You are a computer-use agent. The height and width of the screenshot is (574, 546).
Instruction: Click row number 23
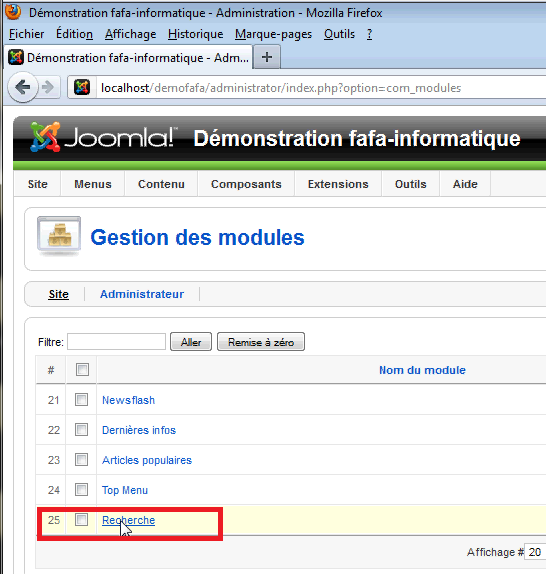53,460
